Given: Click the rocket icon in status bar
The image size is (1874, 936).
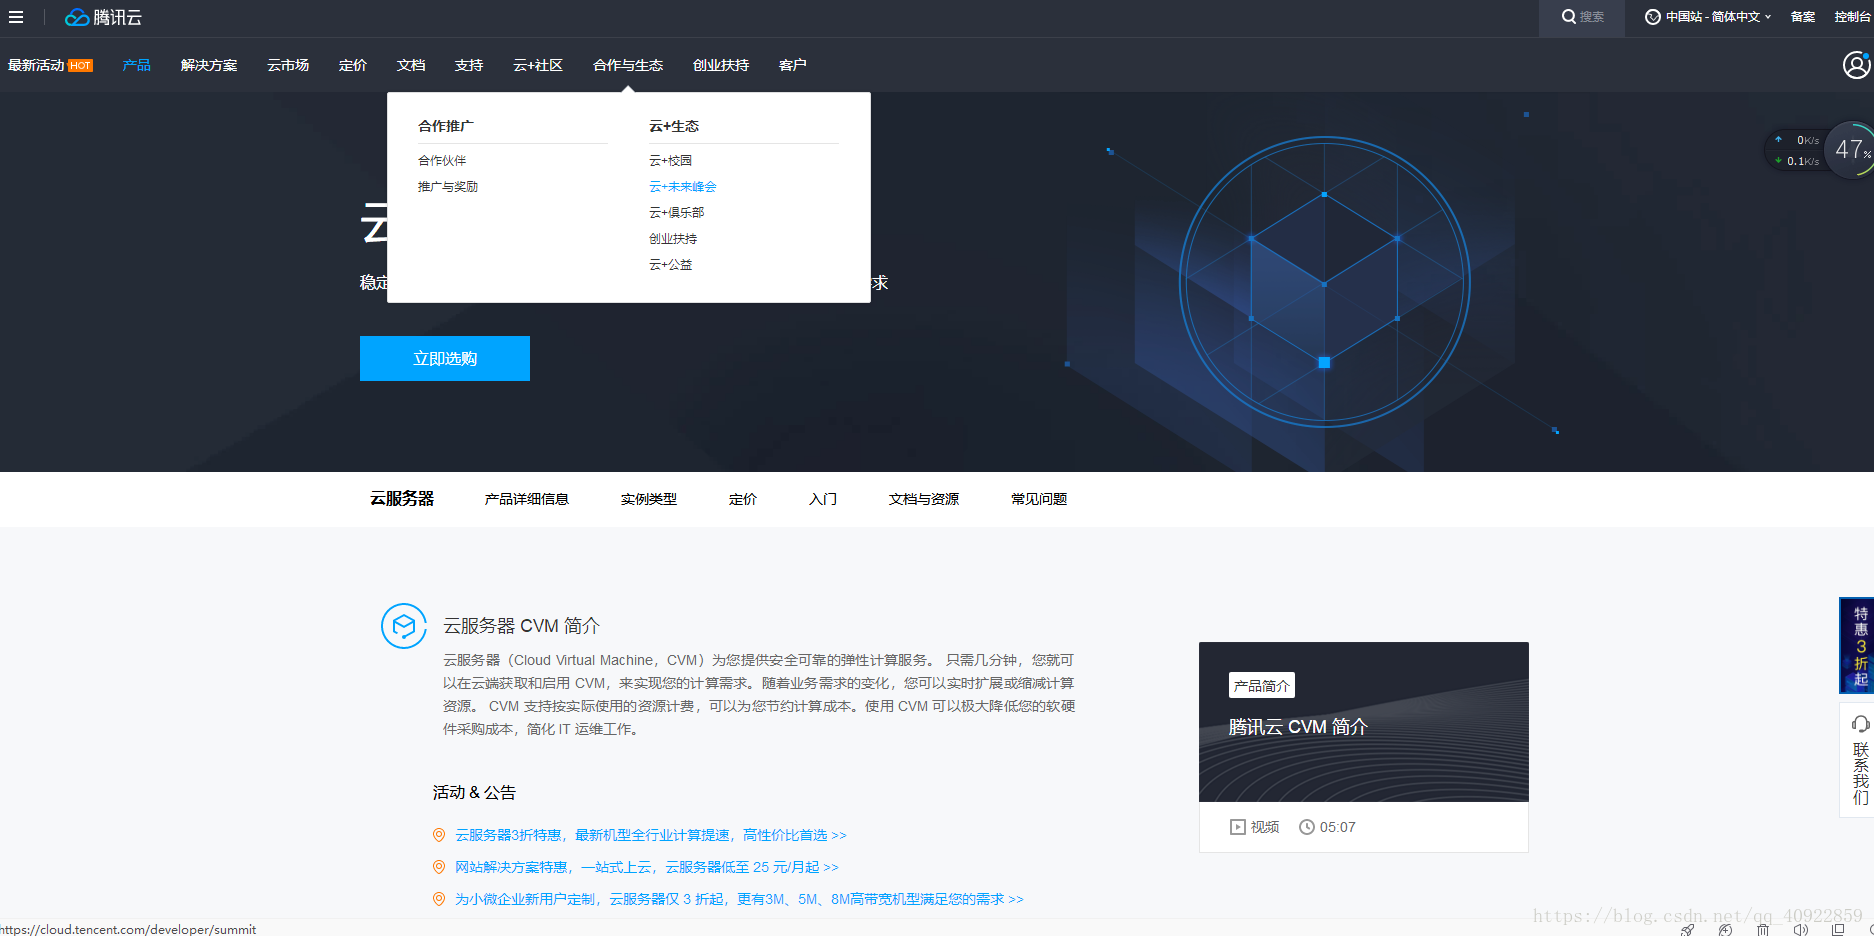Looking at the screenshot, I should (x=1688, y=929).
